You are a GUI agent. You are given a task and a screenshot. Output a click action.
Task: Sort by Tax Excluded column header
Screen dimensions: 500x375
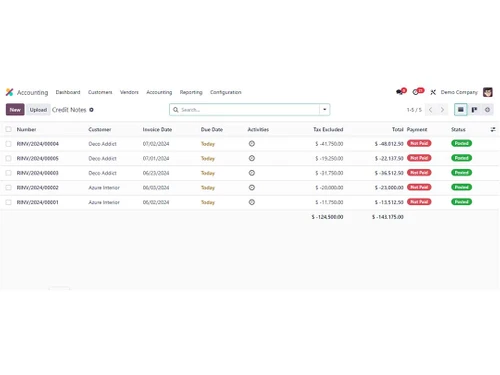[x=328, y=129]
